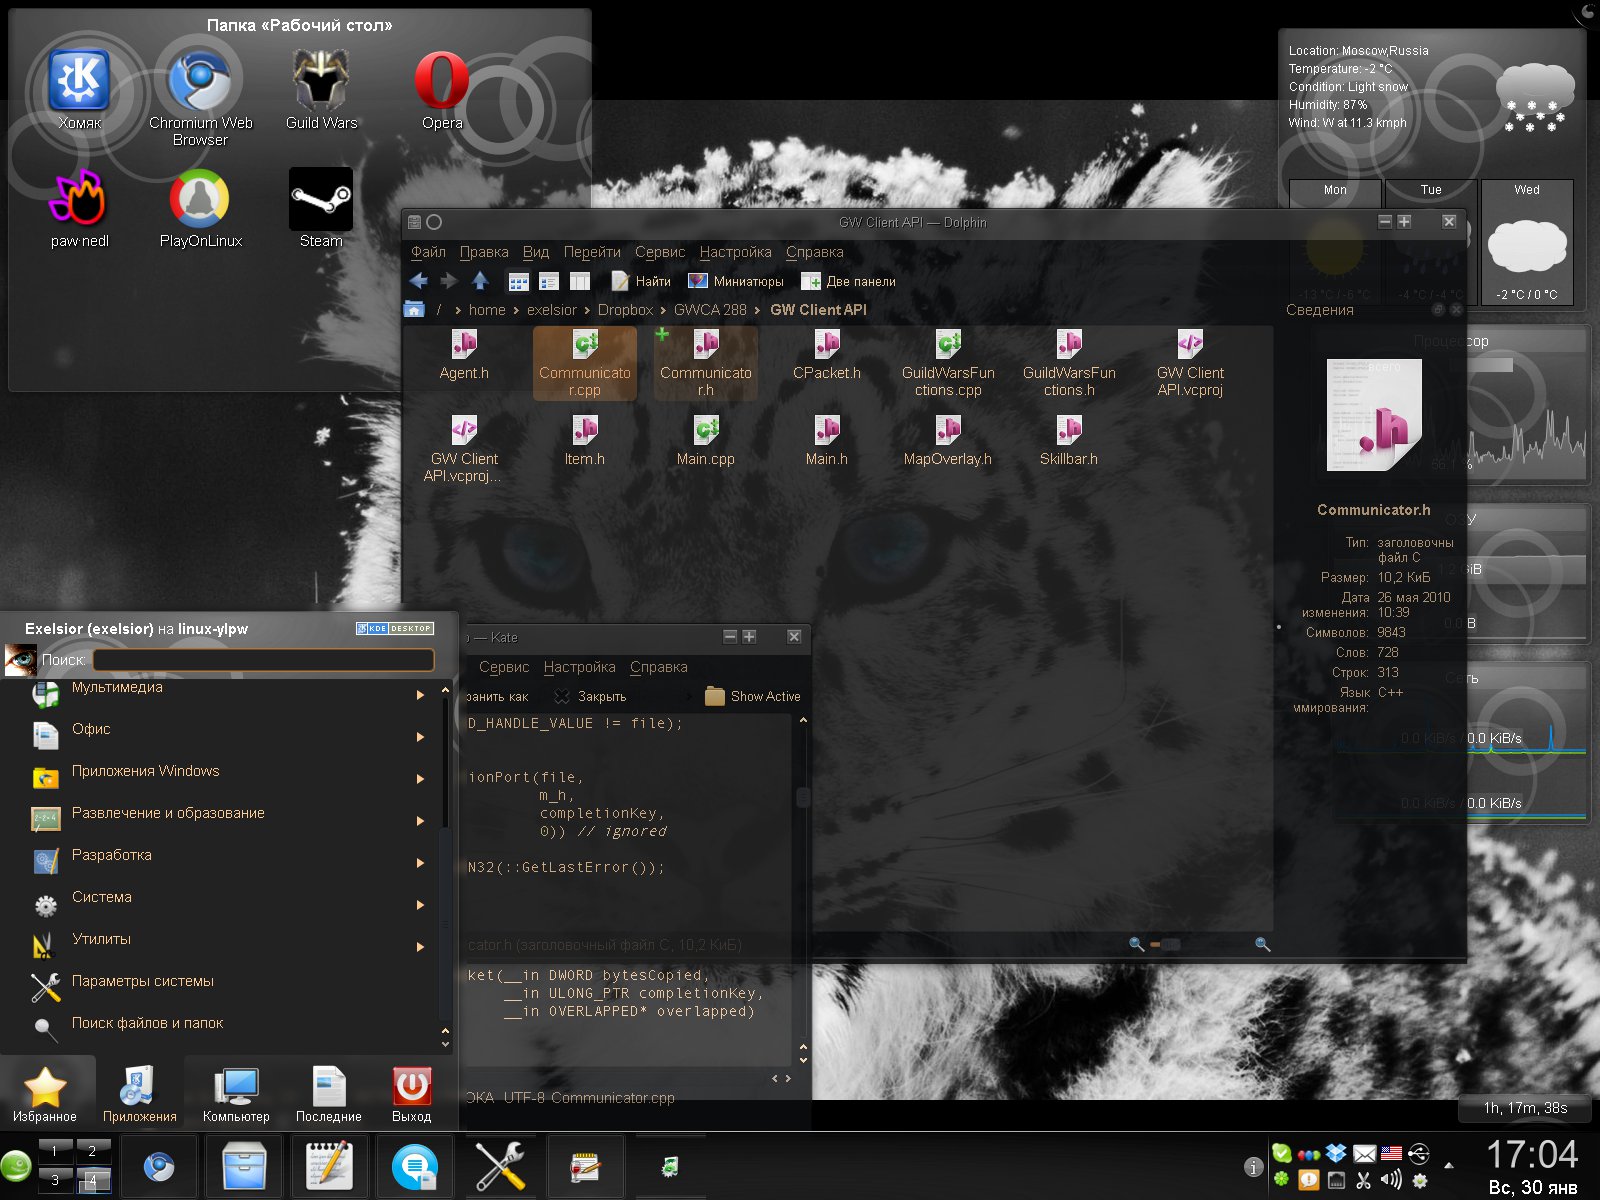Open Настройка menu in Kate window
1600x1200 pixels.
coord(579,667)
